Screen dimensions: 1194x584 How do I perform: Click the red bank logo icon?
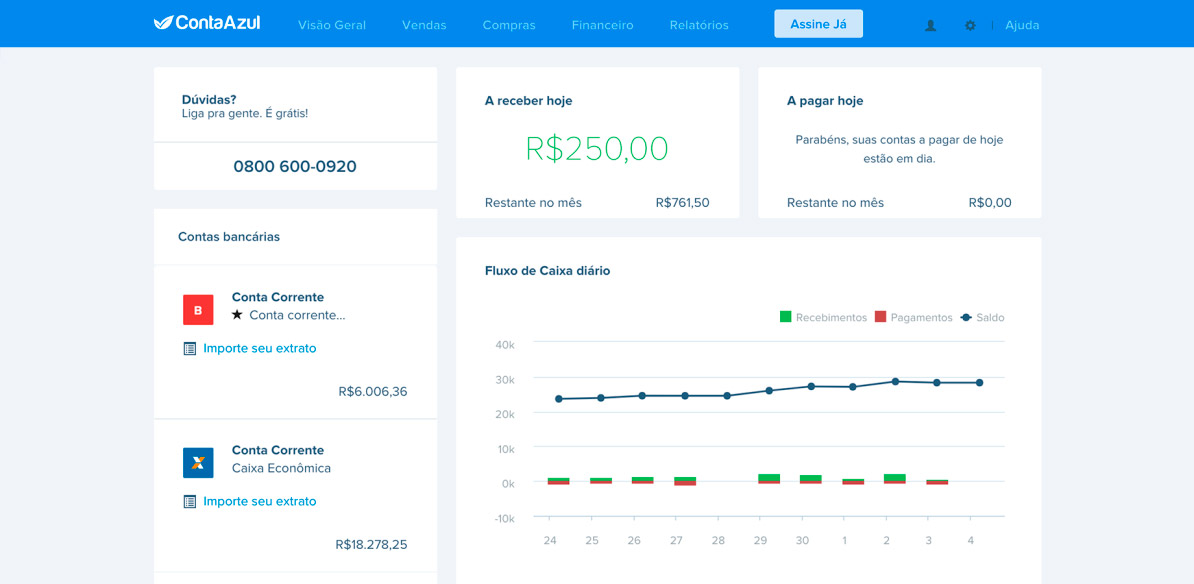[198, 310]
